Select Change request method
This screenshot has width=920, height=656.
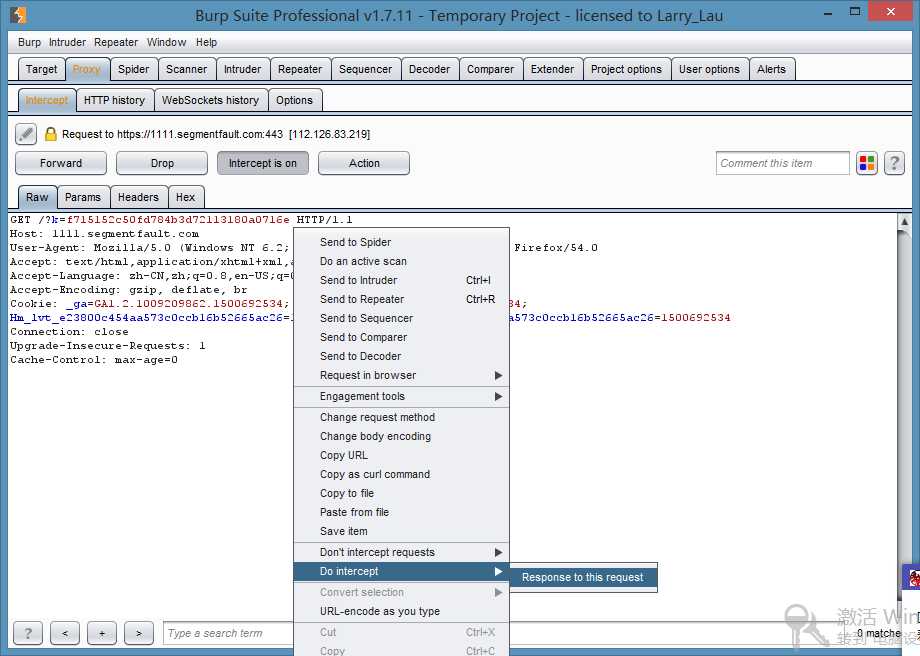pyautogui.click(x=401, y=417)
